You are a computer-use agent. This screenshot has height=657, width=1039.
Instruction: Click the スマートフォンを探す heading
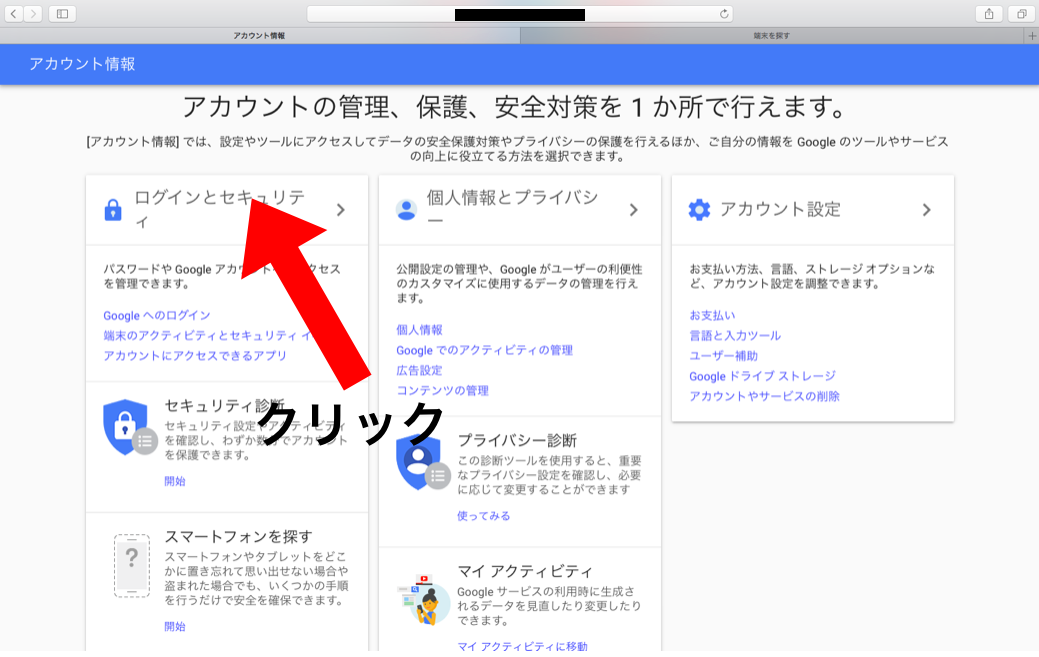tap(238, 536)
